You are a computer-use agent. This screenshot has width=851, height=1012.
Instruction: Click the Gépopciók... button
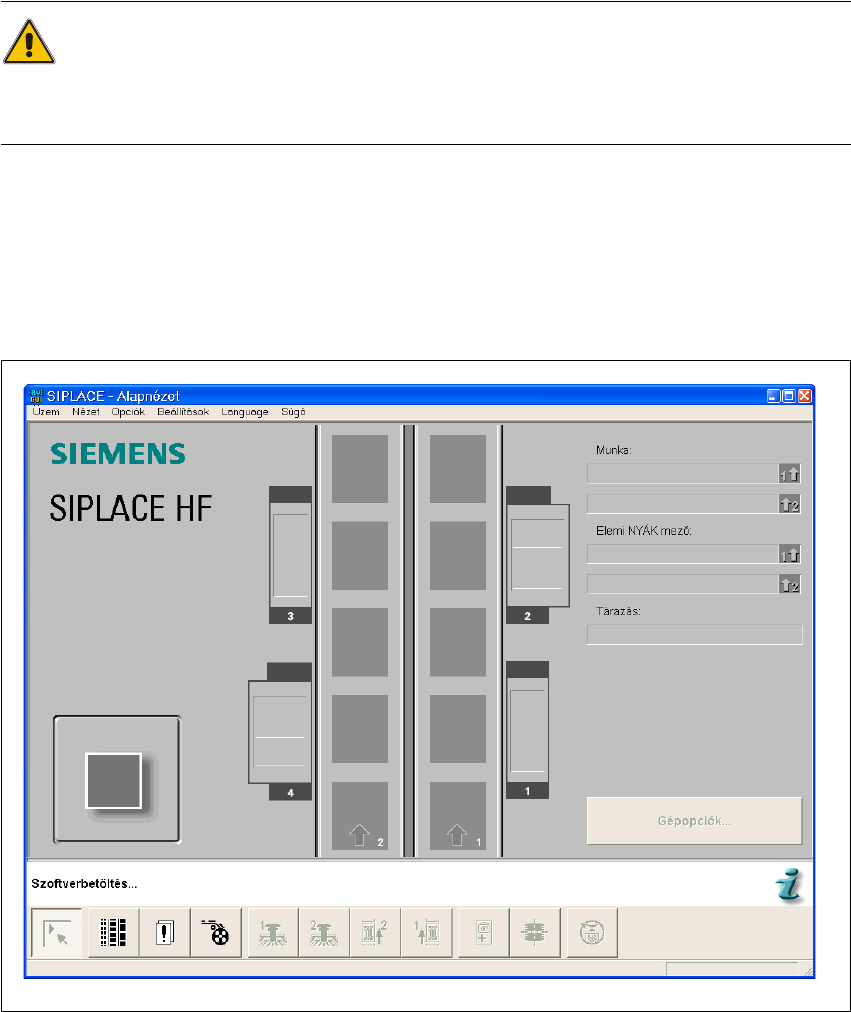(694, 821)
